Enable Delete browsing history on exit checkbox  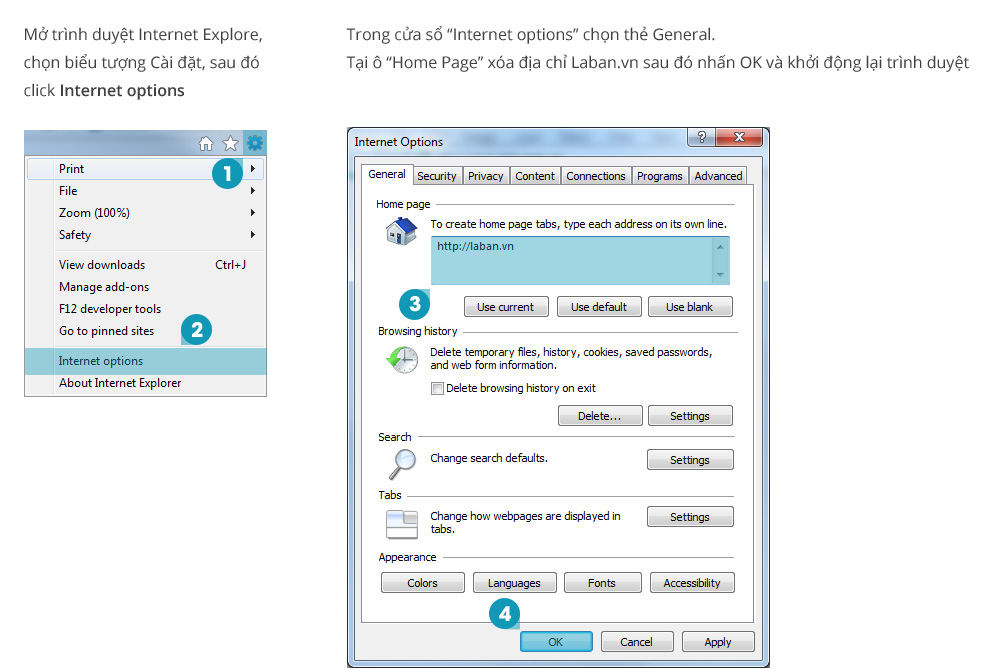pyautogui.click(x=437, y=388)
